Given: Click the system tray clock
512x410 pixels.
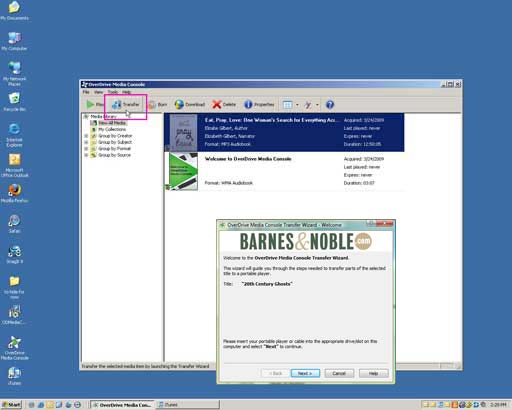Looking at the screenshot, I should coord(499,405).
